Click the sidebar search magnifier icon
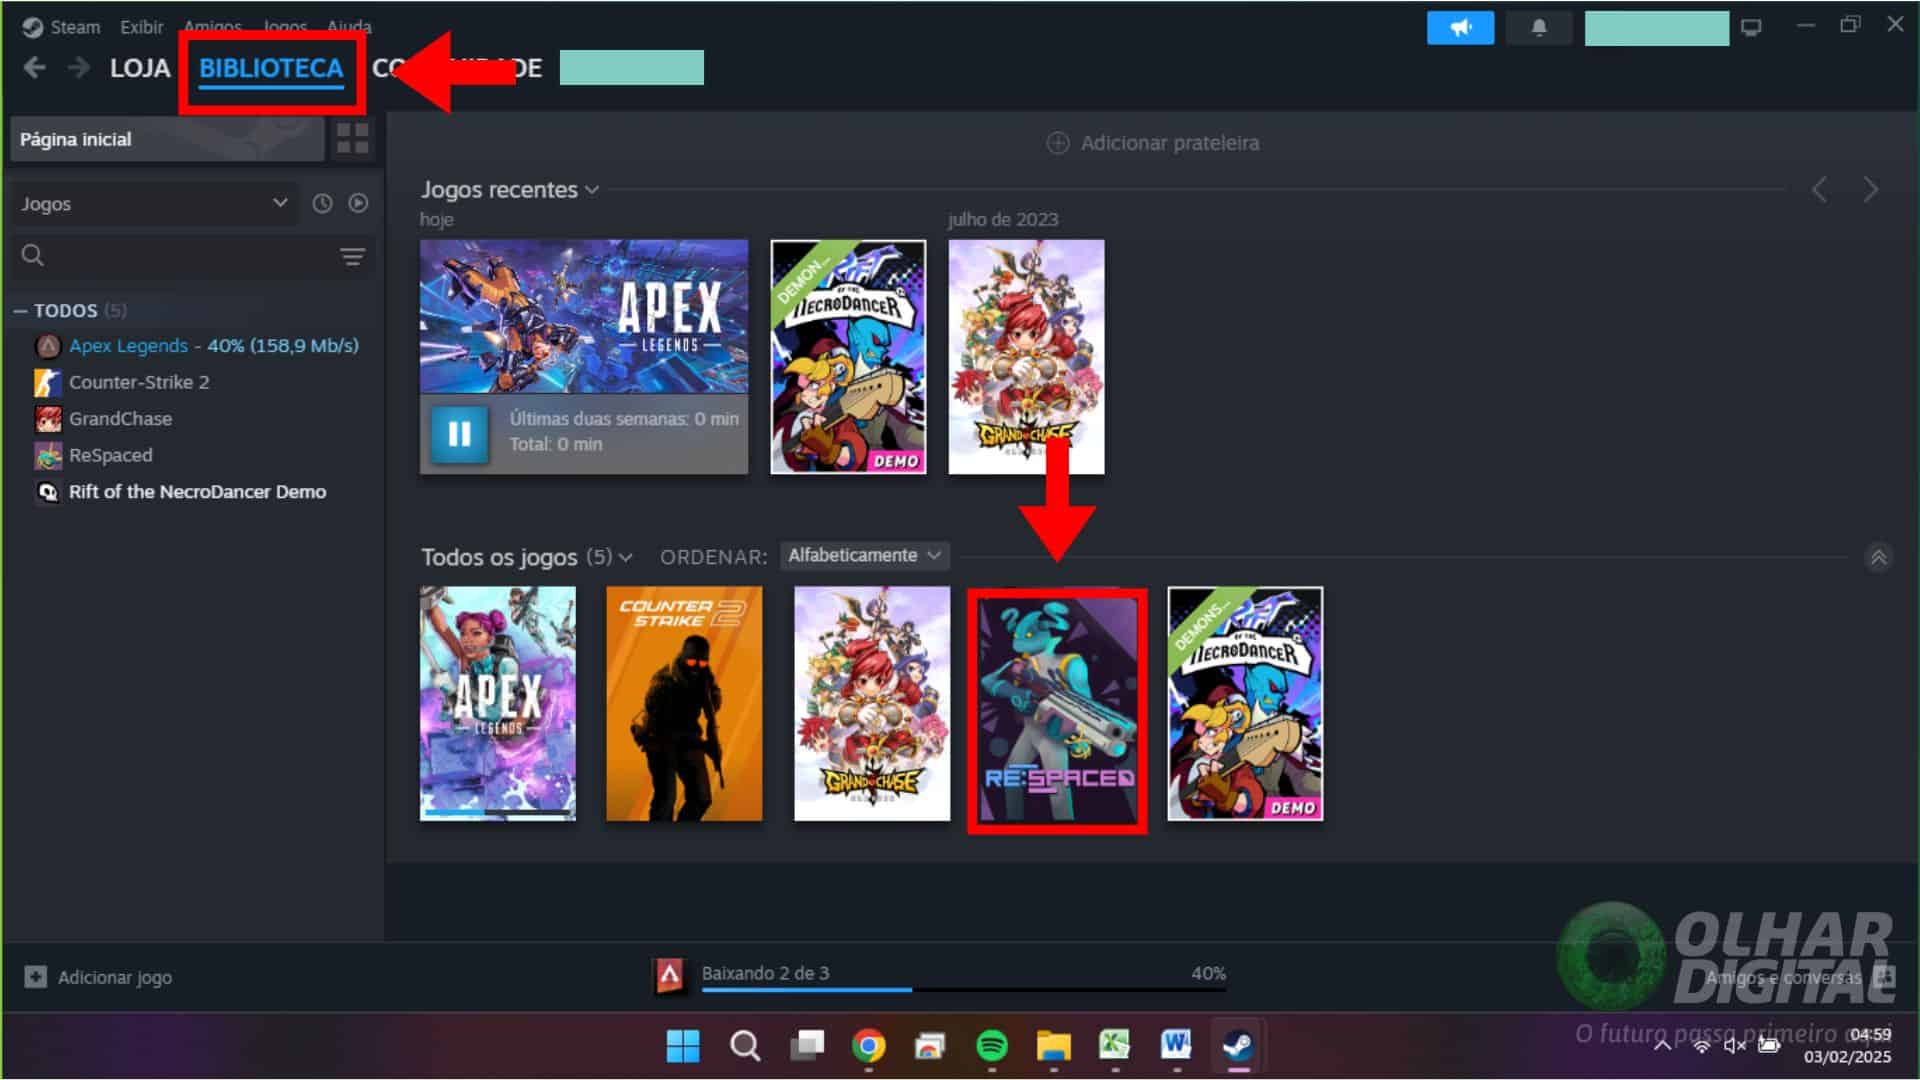The width and height of the screenshot is (1920, 1080). click(x=33, y=256)
